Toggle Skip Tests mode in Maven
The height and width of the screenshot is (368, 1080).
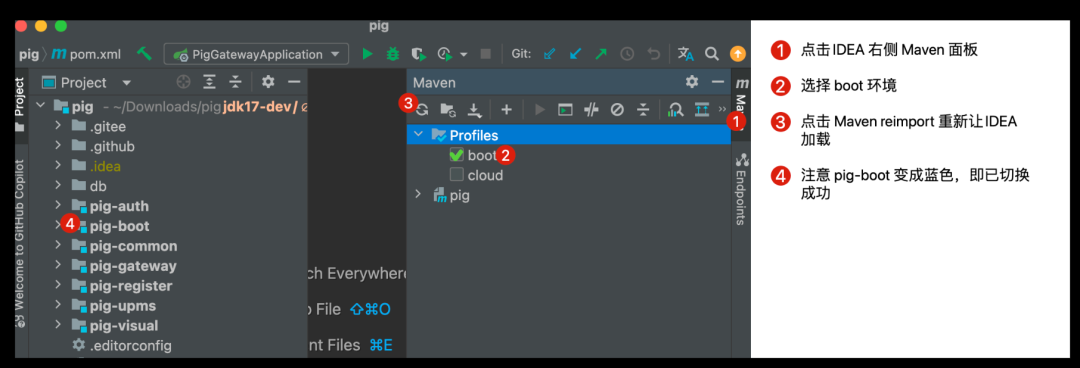pyautogui.click(x=617, y=109)
